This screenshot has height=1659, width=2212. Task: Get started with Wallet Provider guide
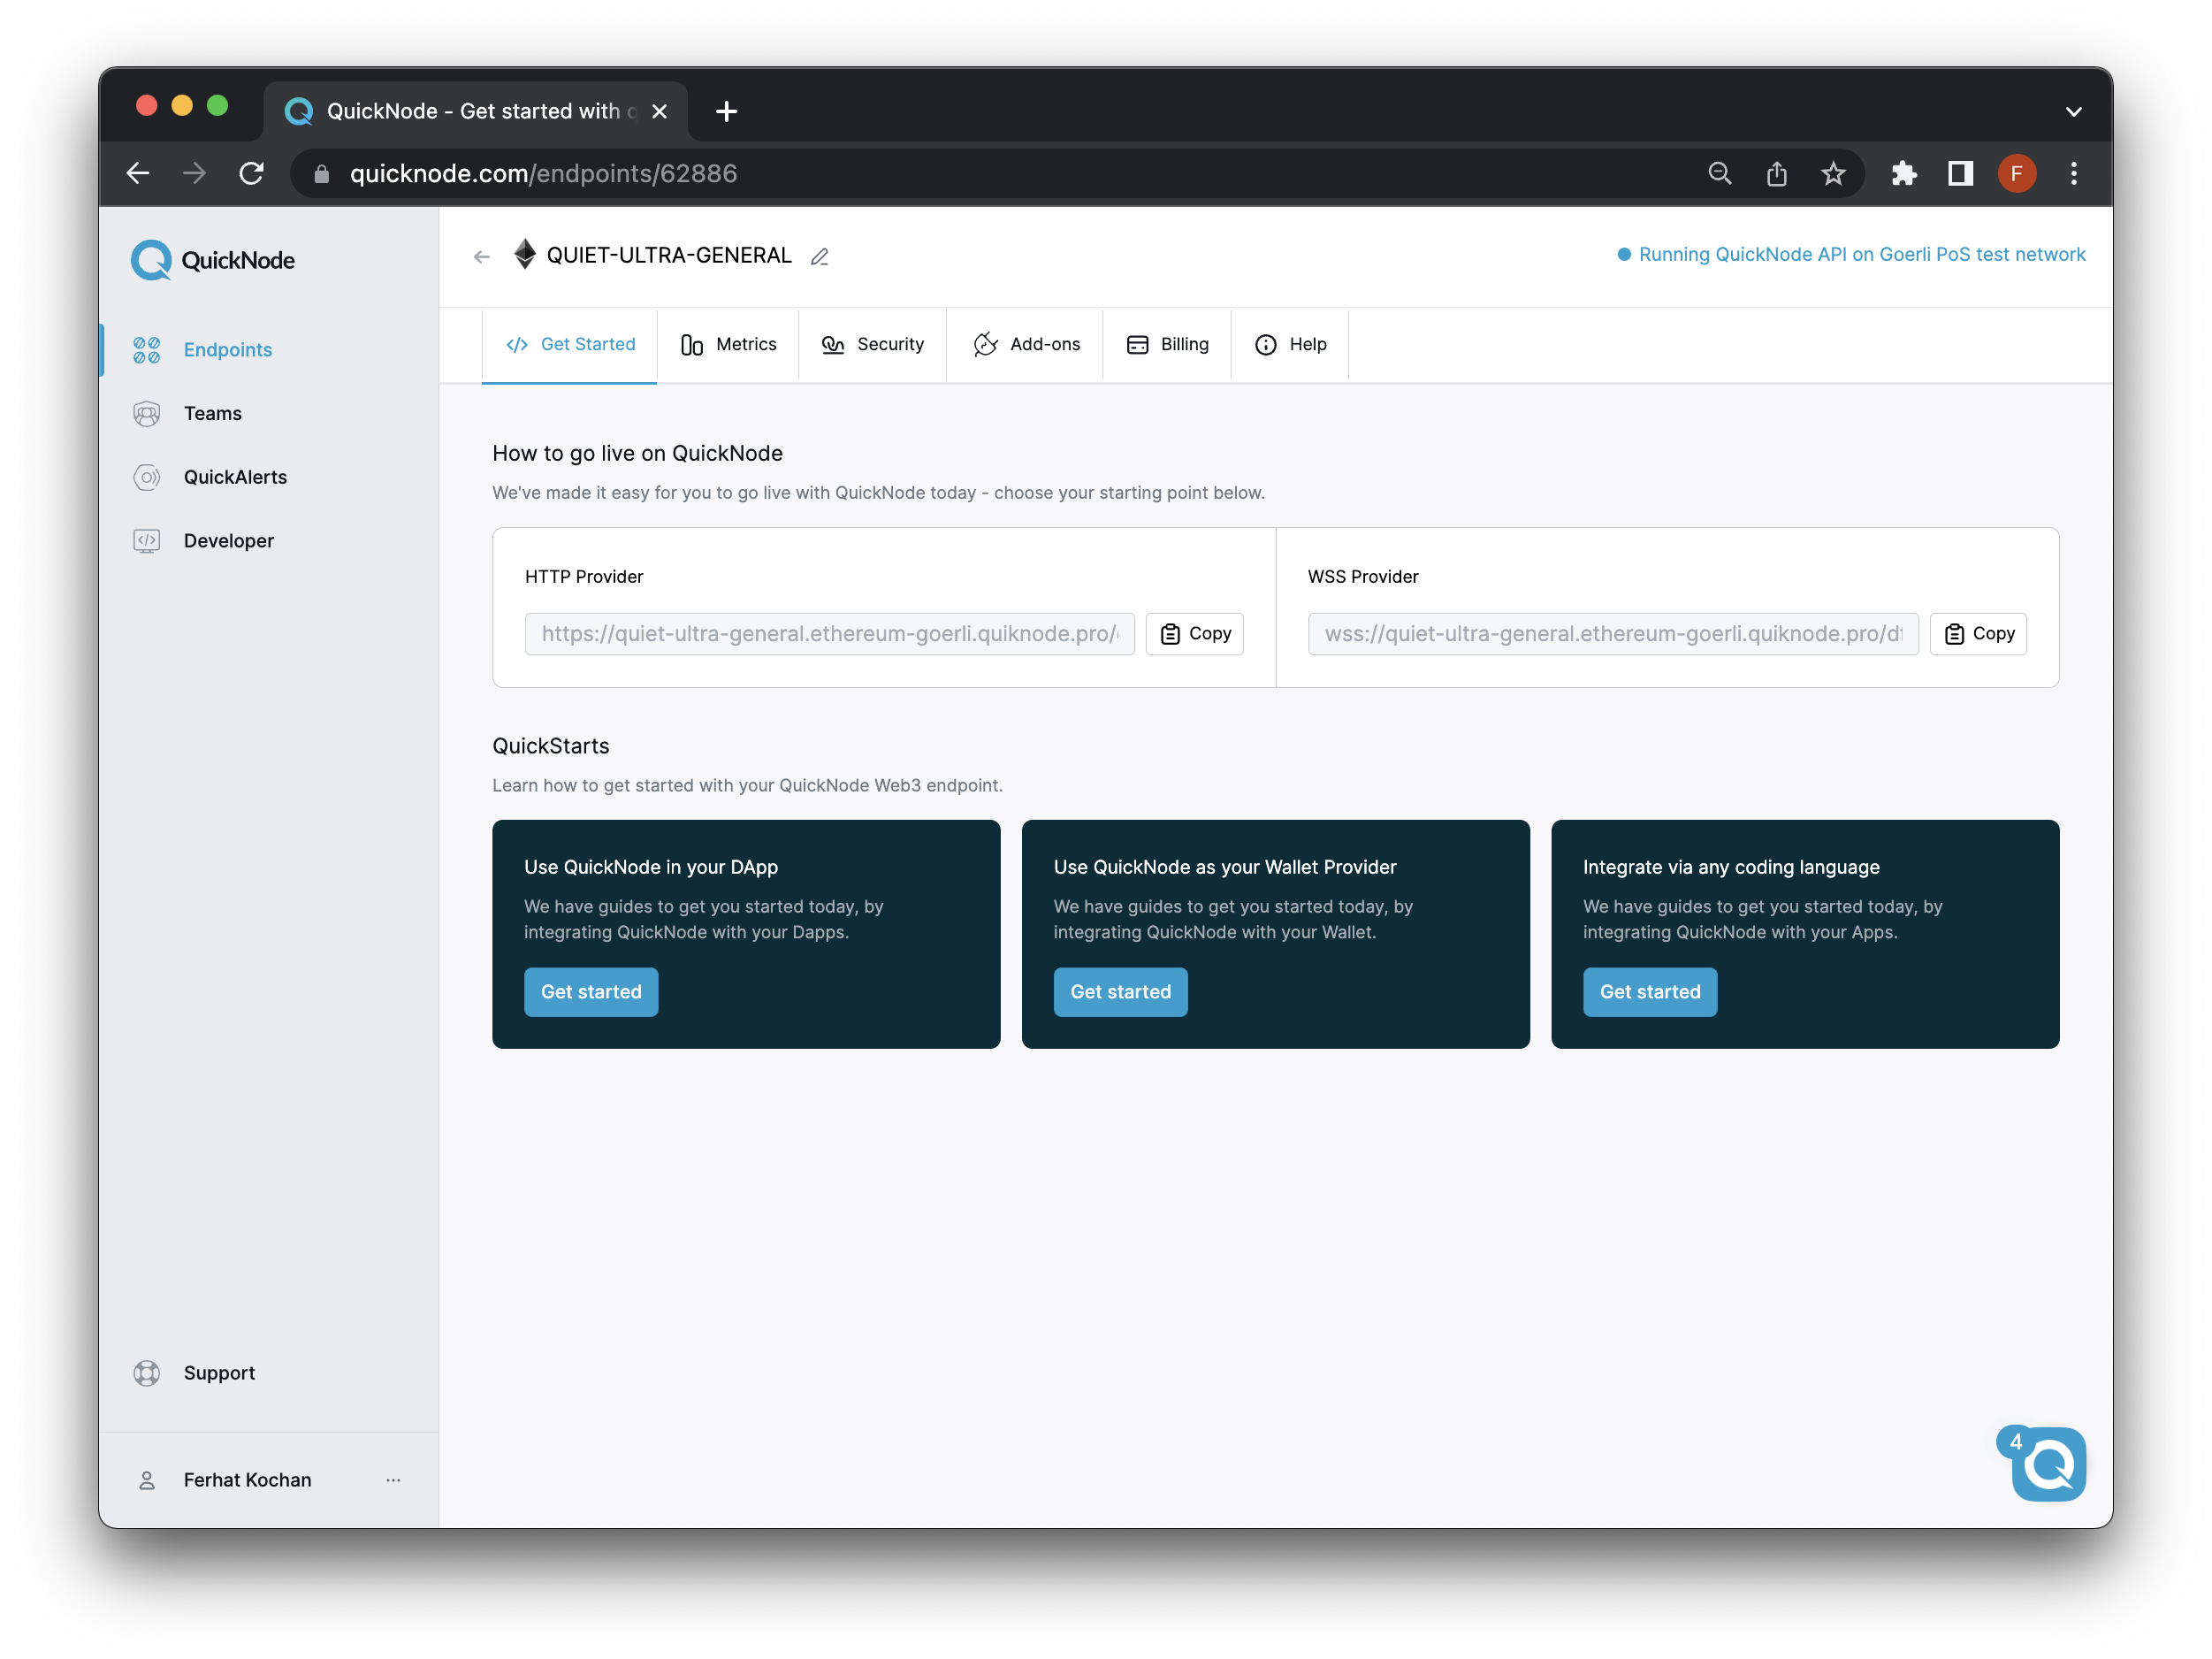[1120, 992]
